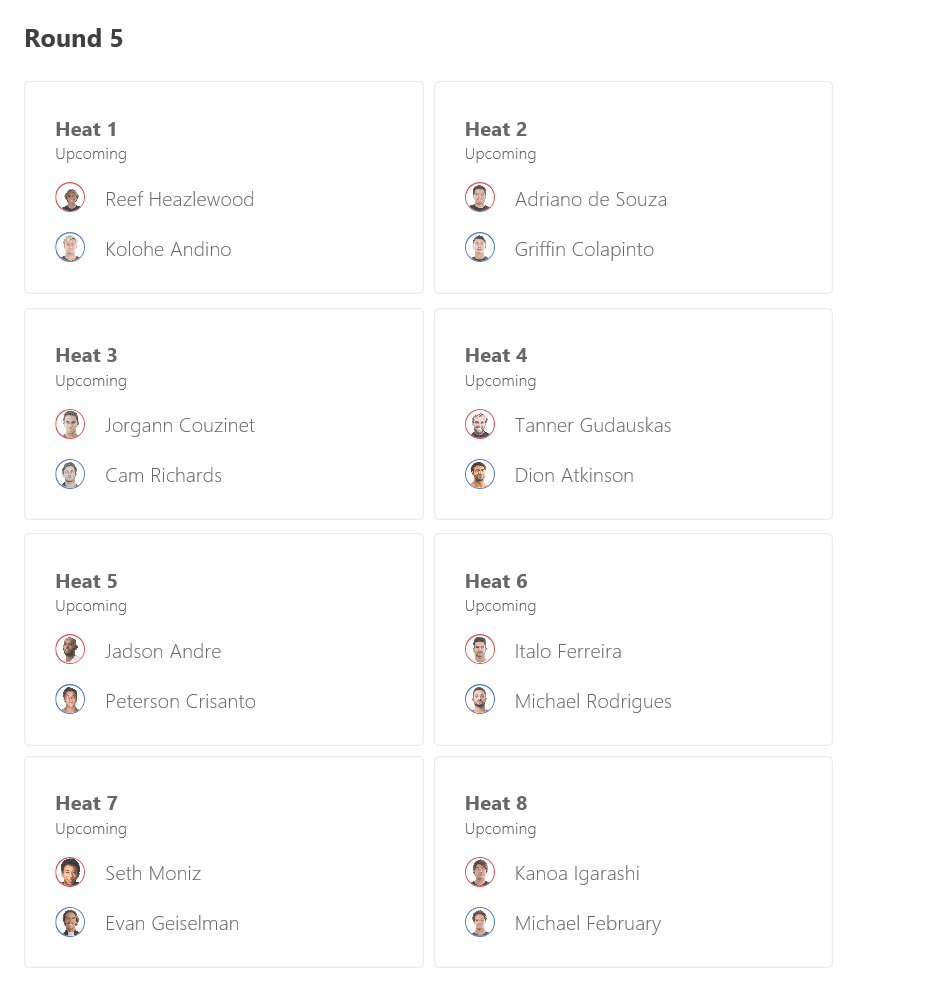The image size is (946, 1000).
Task: Click the Dion Atkinson name link
Action: [574, 475]
